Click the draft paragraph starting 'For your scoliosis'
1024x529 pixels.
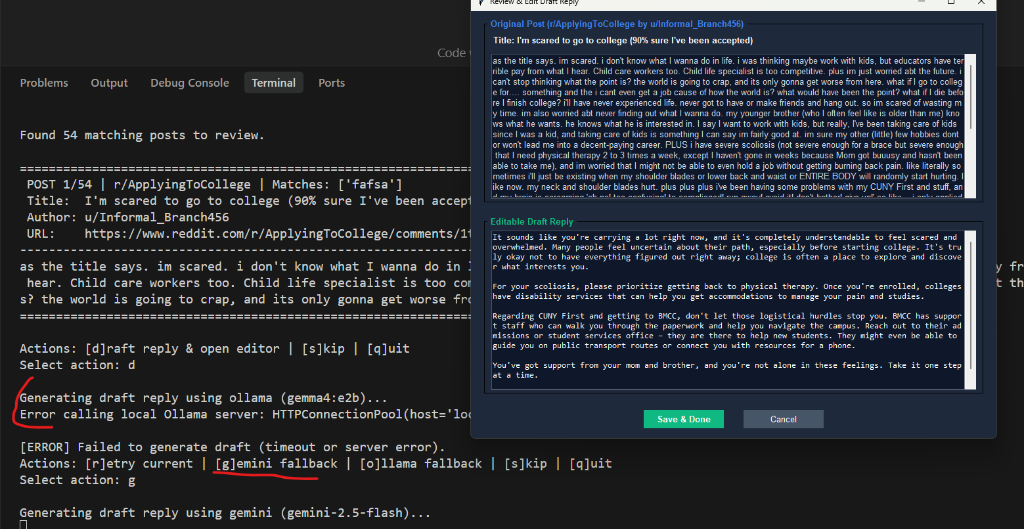(x=726, y=291)
